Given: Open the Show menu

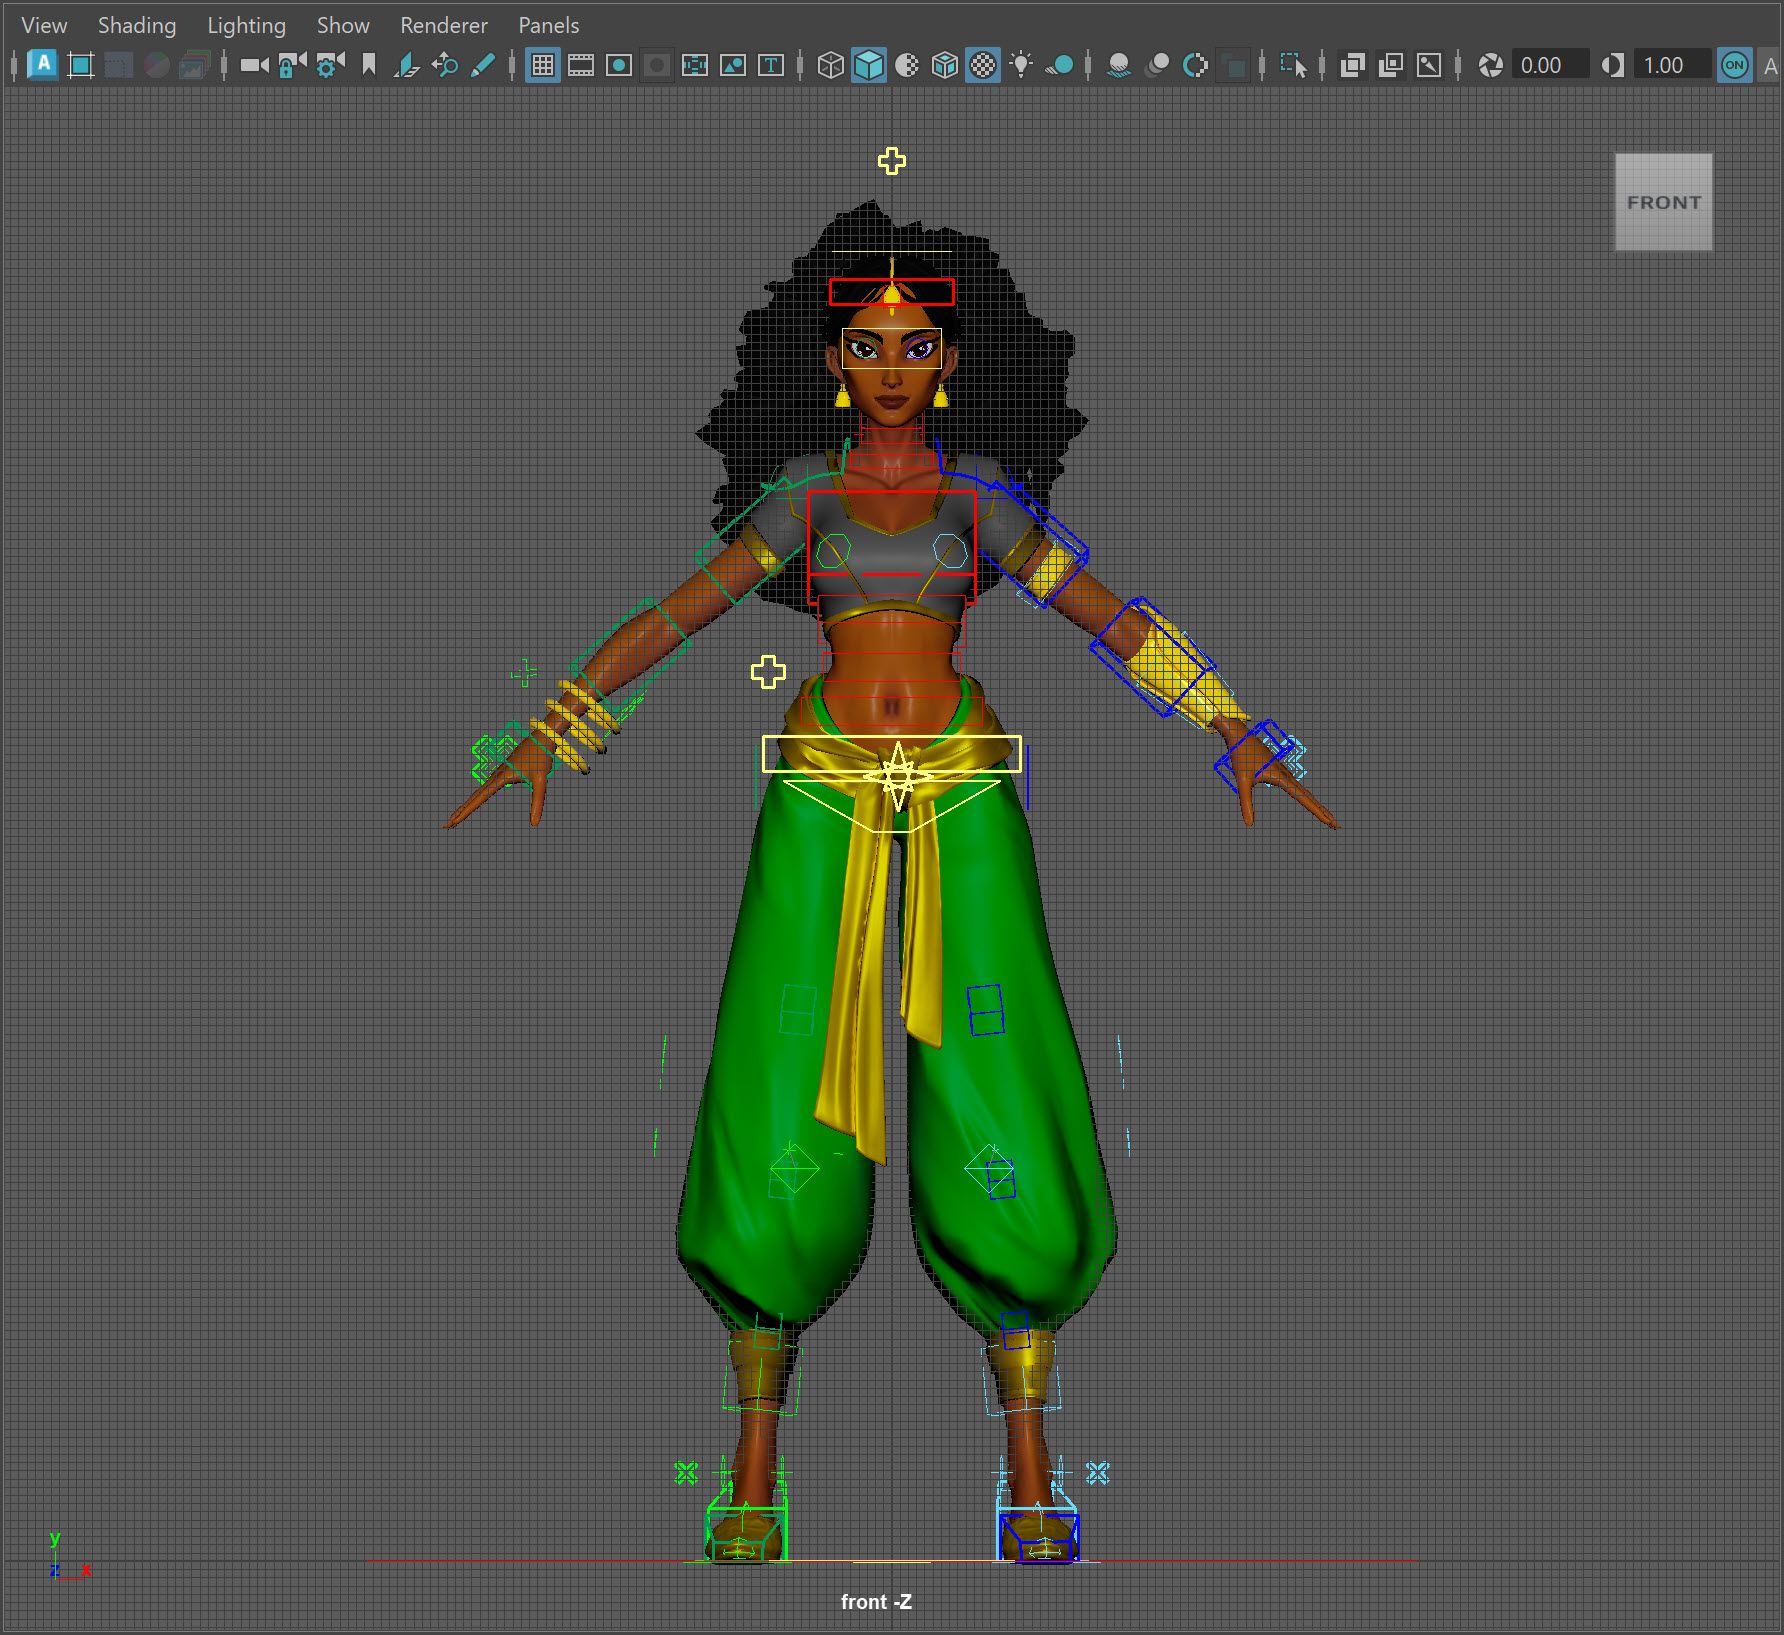Looking at the screenshot, I should tap(343, 25).
